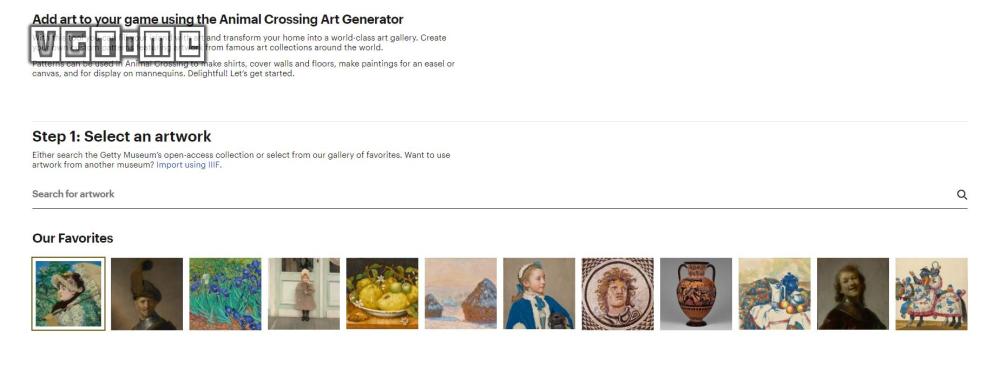This screenshot has height=367, width=1000.
Task: Select the girl in blue dress portrait
Action: click(x=539, y=294)
